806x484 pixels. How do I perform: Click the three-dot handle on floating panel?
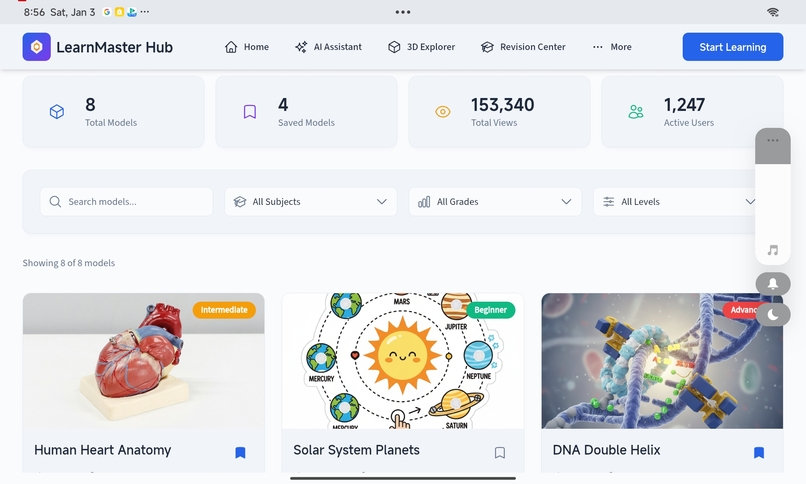tap(773, 140)
